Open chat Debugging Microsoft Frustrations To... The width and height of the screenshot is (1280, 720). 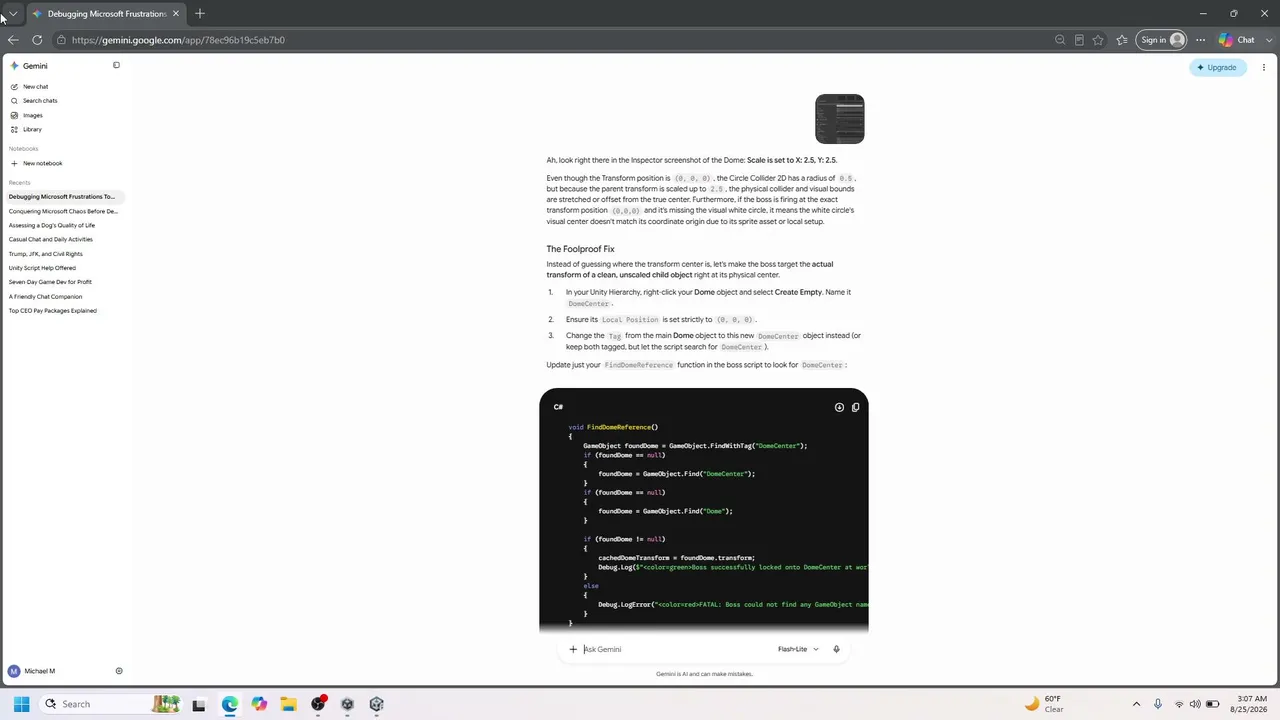62,196
